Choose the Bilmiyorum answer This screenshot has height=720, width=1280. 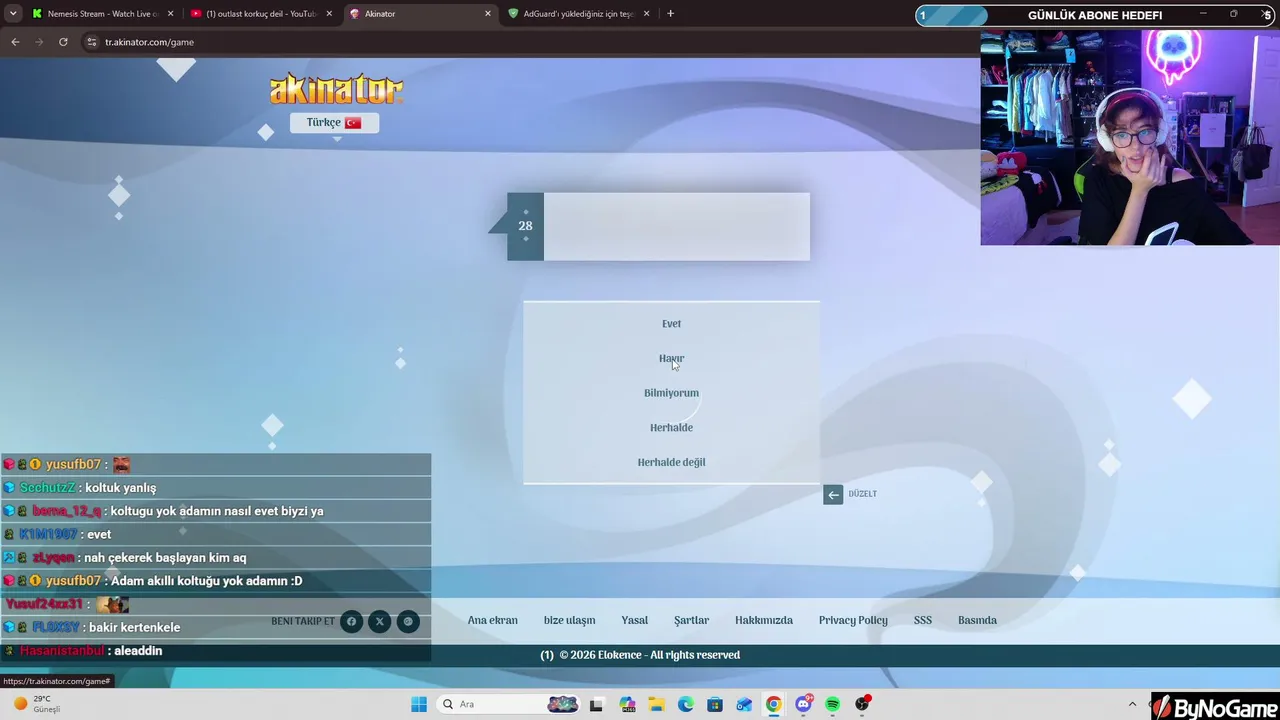click(x=671, y=393)
